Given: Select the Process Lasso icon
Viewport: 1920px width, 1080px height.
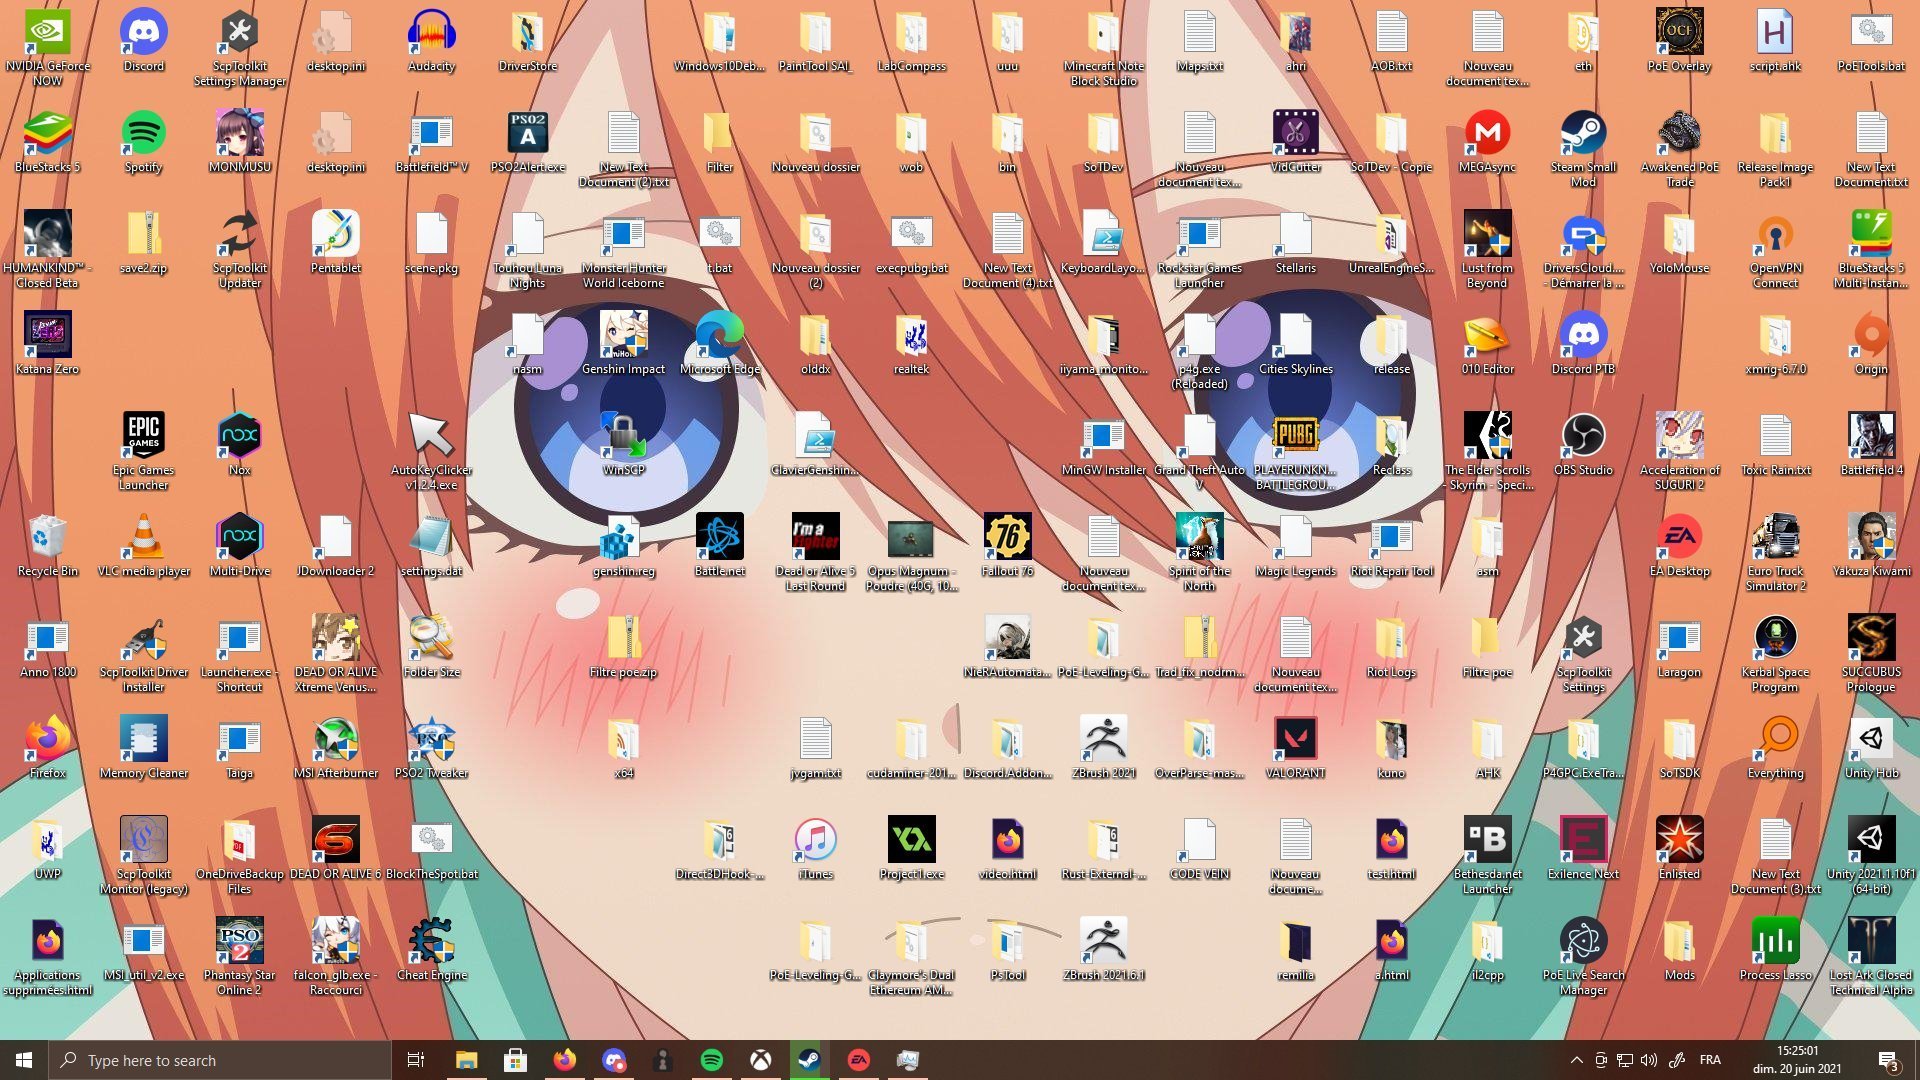Looking at the screenshot, I should tap(1776, 951).
